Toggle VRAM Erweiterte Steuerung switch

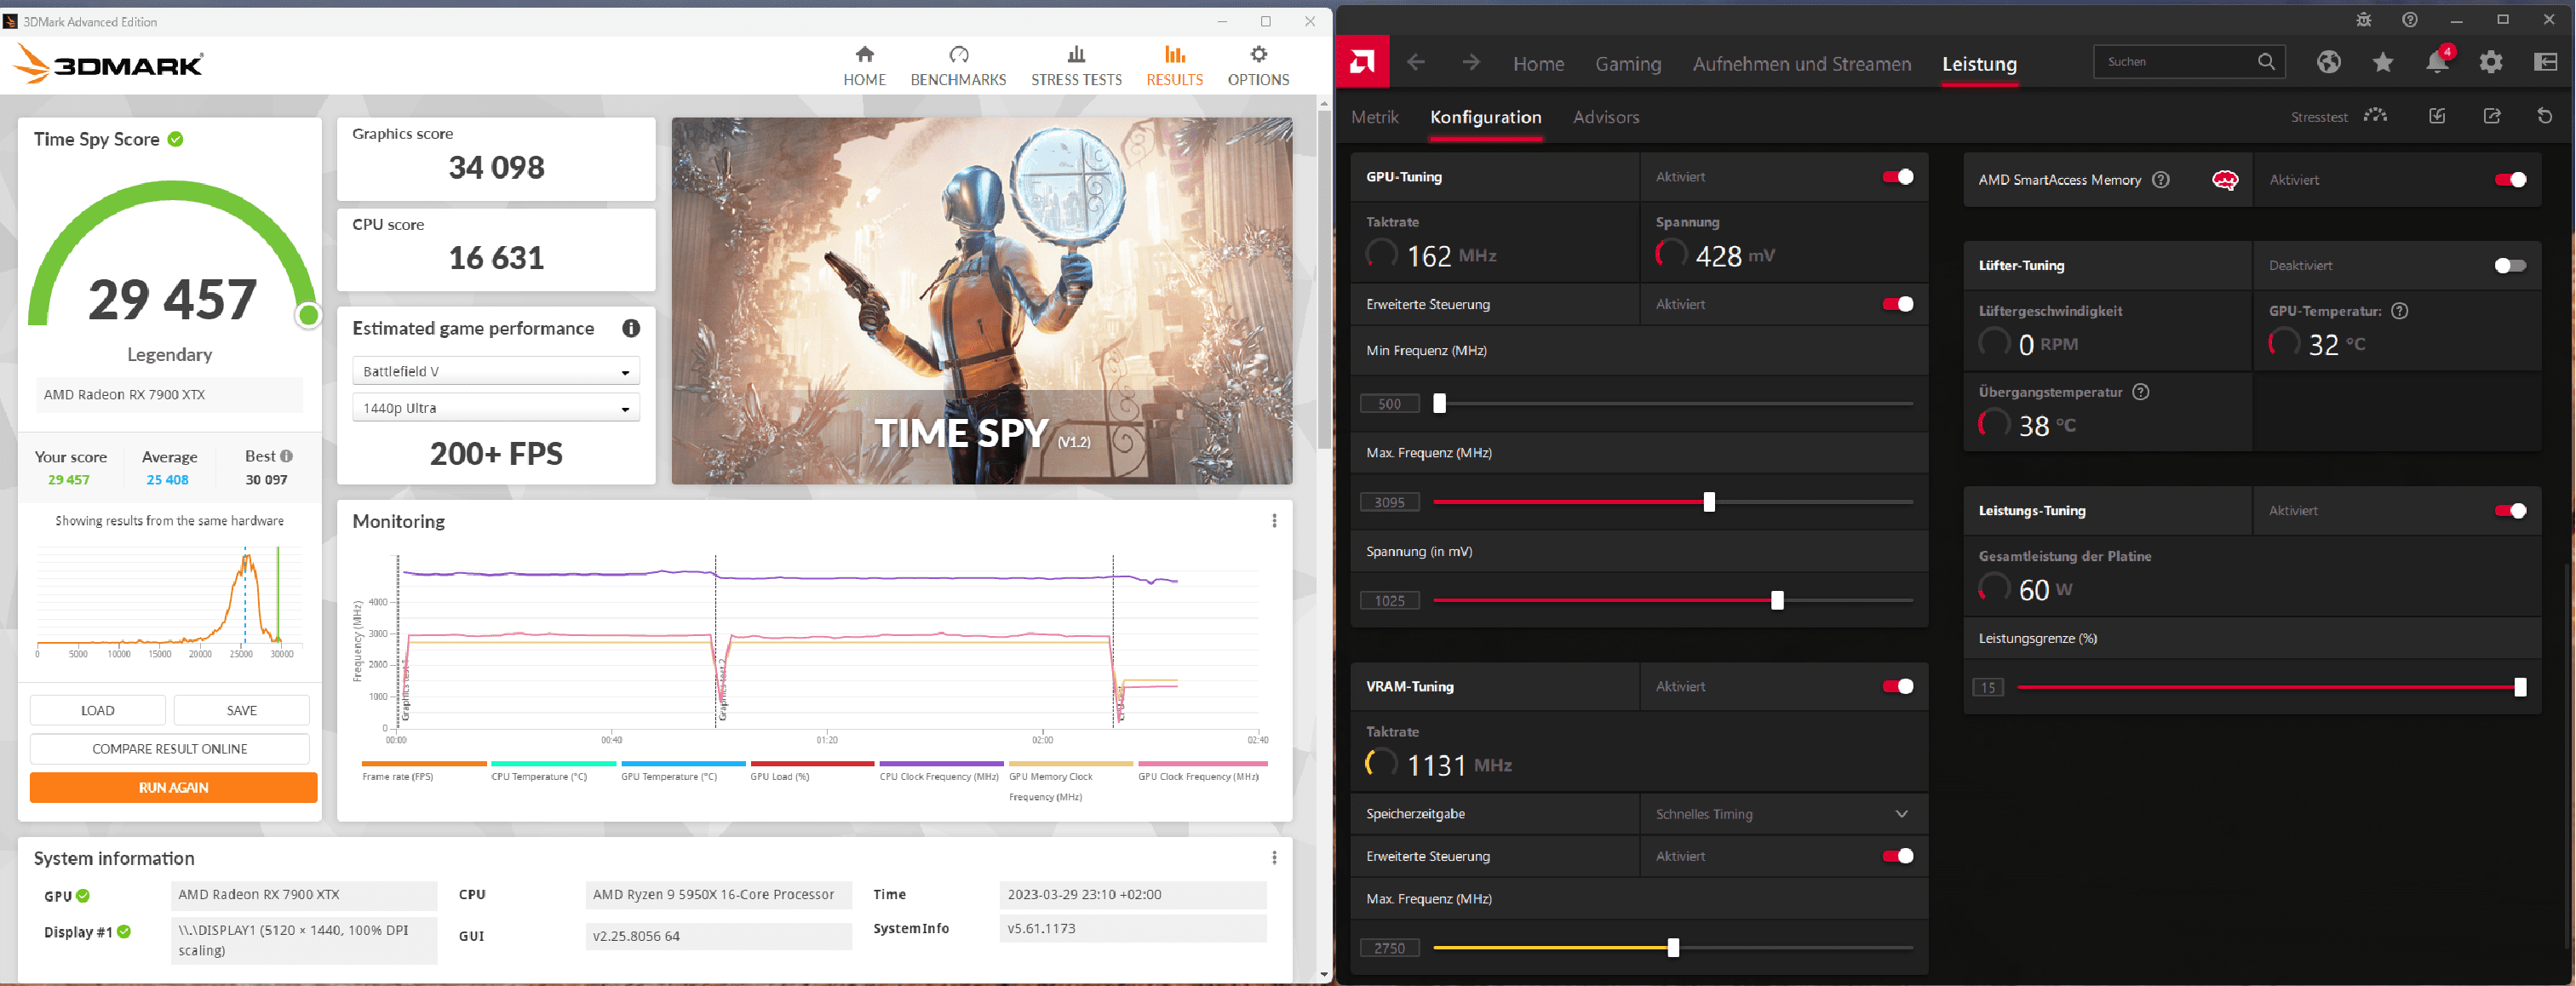click(x=1898, y=856)
